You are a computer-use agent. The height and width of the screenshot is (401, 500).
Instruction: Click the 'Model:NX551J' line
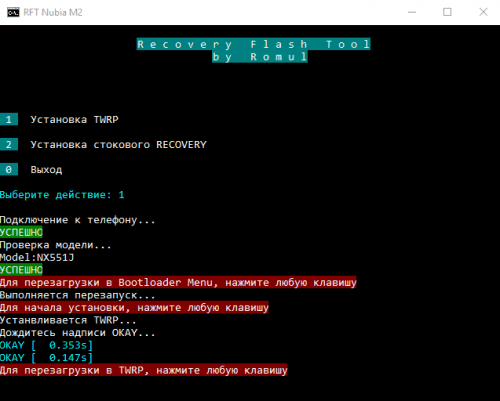tap(37, 257)
